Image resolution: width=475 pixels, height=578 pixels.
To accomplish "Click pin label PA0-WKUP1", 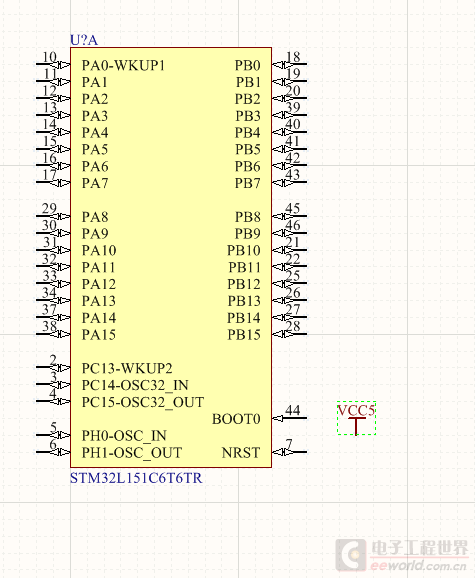I will coord(123,65).
